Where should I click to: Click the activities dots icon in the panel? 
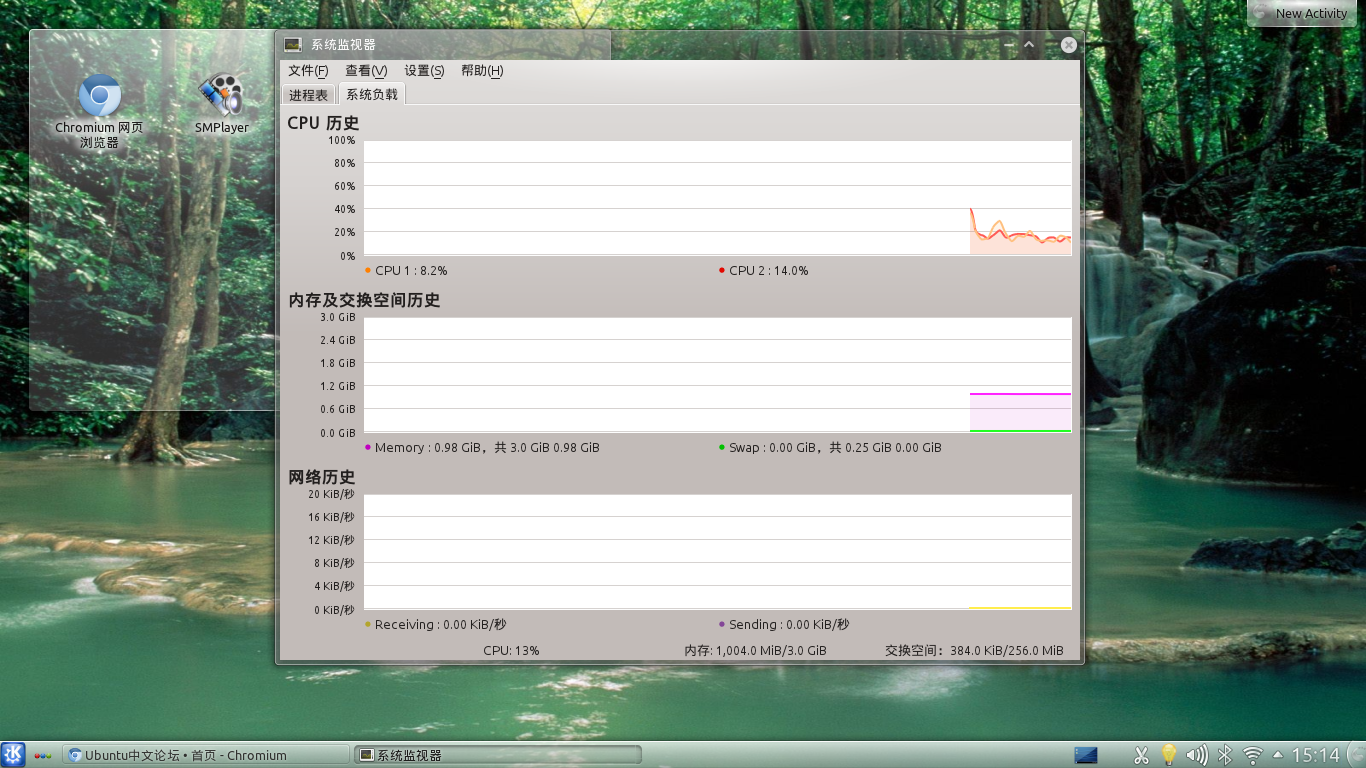coord(43,756)
